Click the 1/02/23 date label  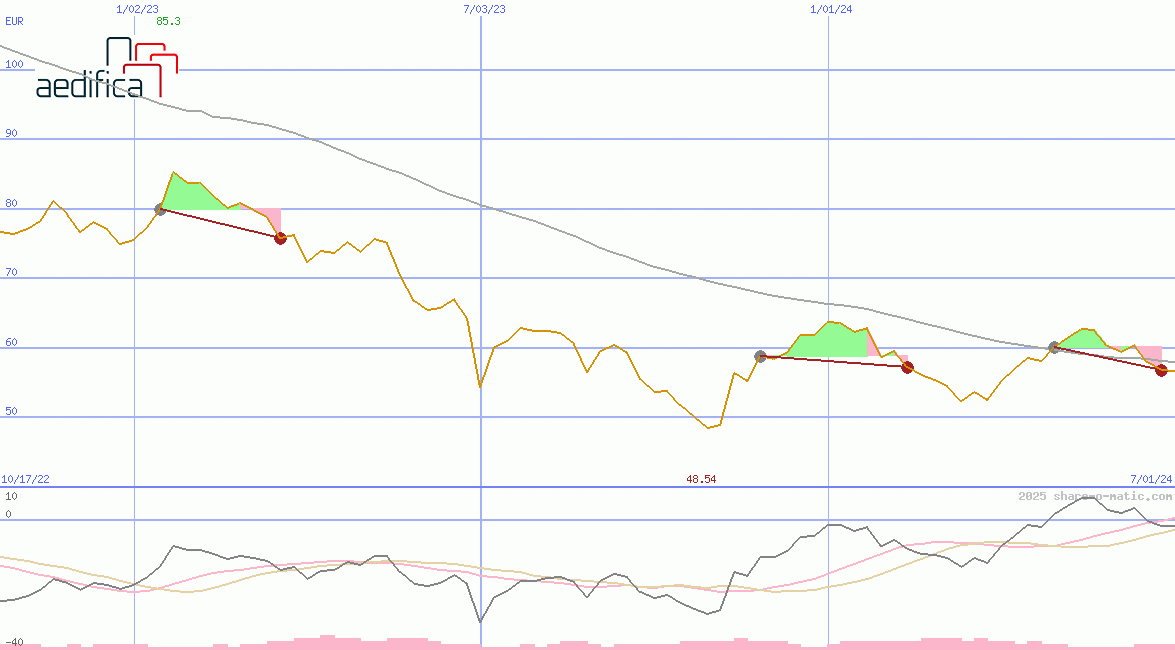pos(135,8)
